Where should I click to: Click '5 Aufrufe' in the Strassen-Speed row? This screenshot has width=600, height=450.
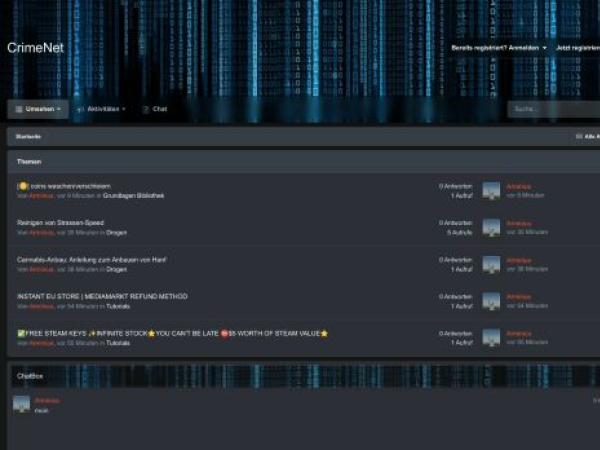pyautogui.click(x=459, y=232)
